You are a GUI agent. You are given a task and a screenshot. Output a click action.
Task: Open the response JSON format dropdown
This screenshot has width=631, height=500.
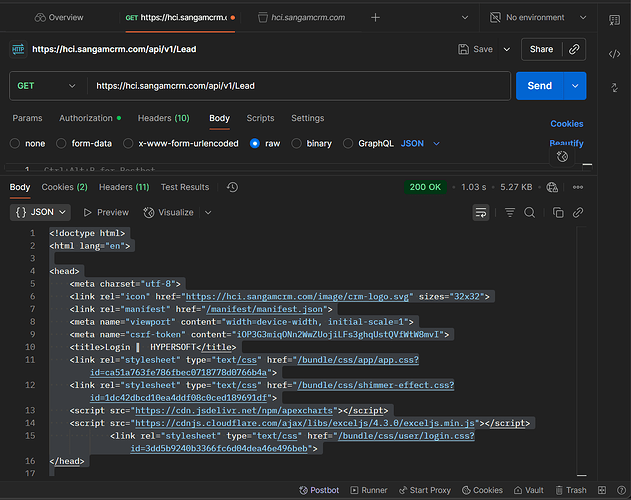coord(41,212)
